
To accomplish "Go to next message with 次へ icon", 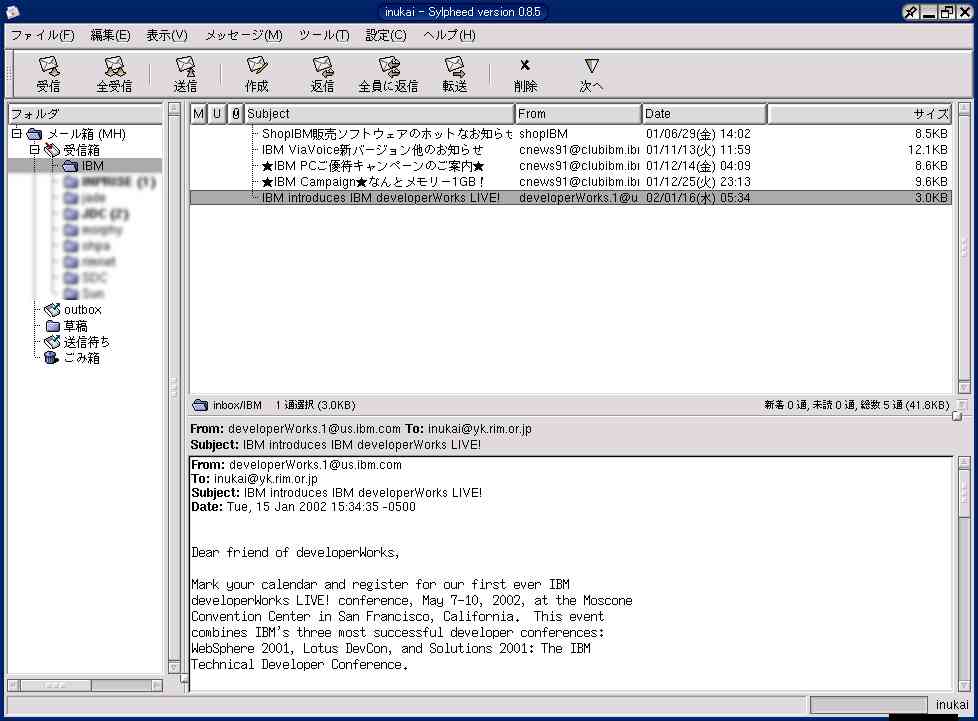I will pos(591,74).
